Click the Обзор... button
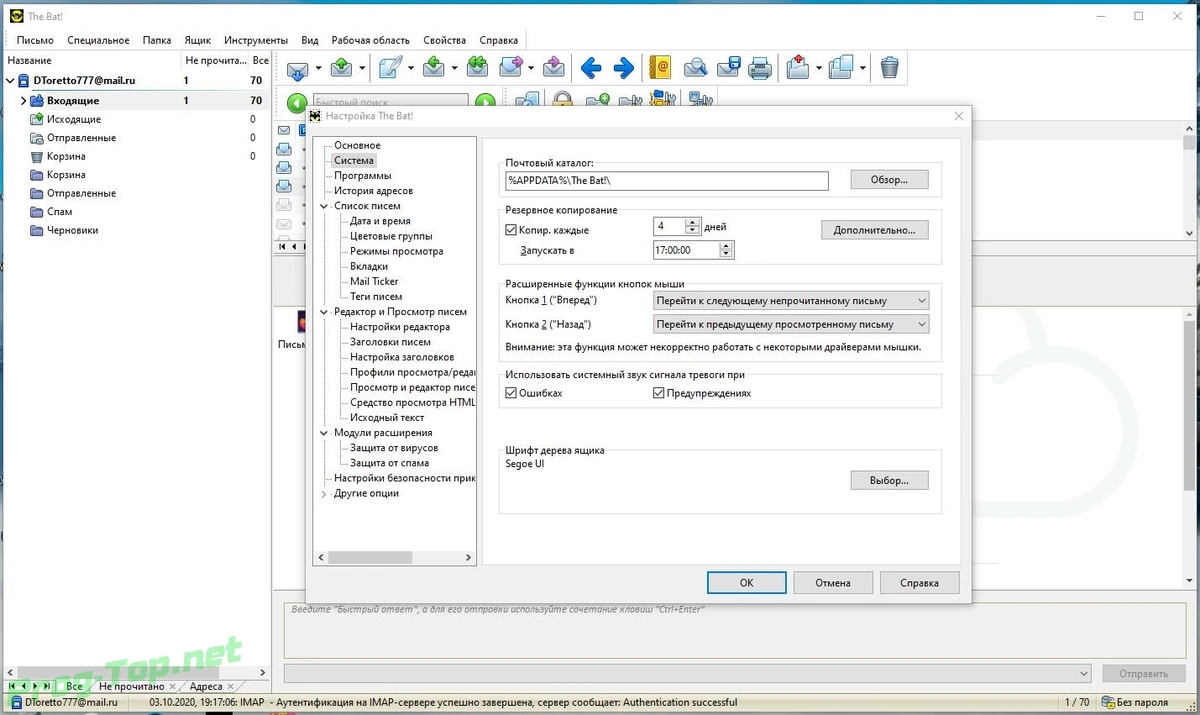Viewport: 1200px width, 715px height. [x=889, y=180]
